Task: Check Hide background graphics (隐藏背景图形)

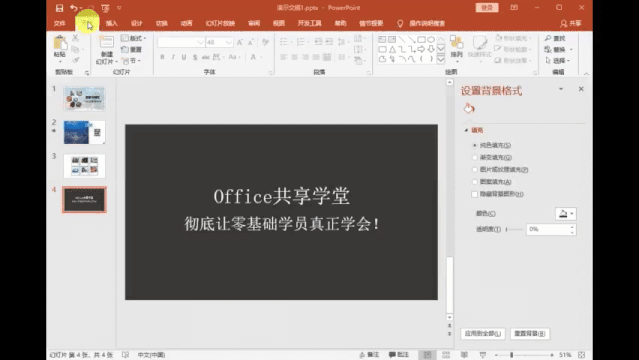Action: point(474,194)
